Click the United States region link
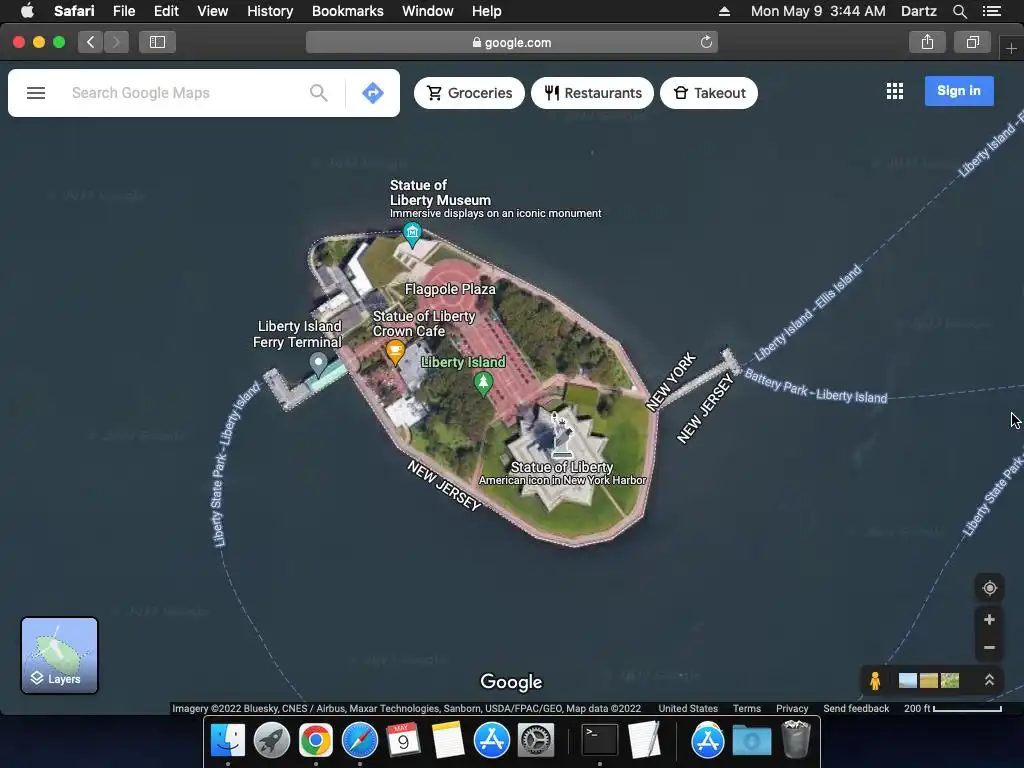Screen dimensions: 1024x768 point(688,709)
